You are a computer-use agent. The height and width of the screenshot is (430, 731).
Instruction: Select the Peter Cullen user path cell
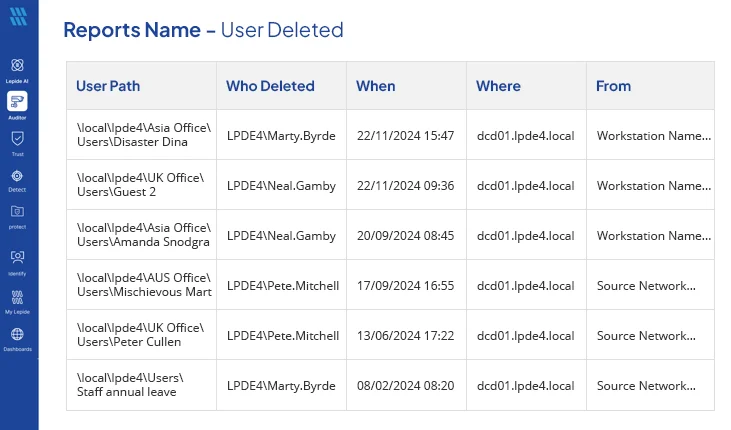pos(140,335)
